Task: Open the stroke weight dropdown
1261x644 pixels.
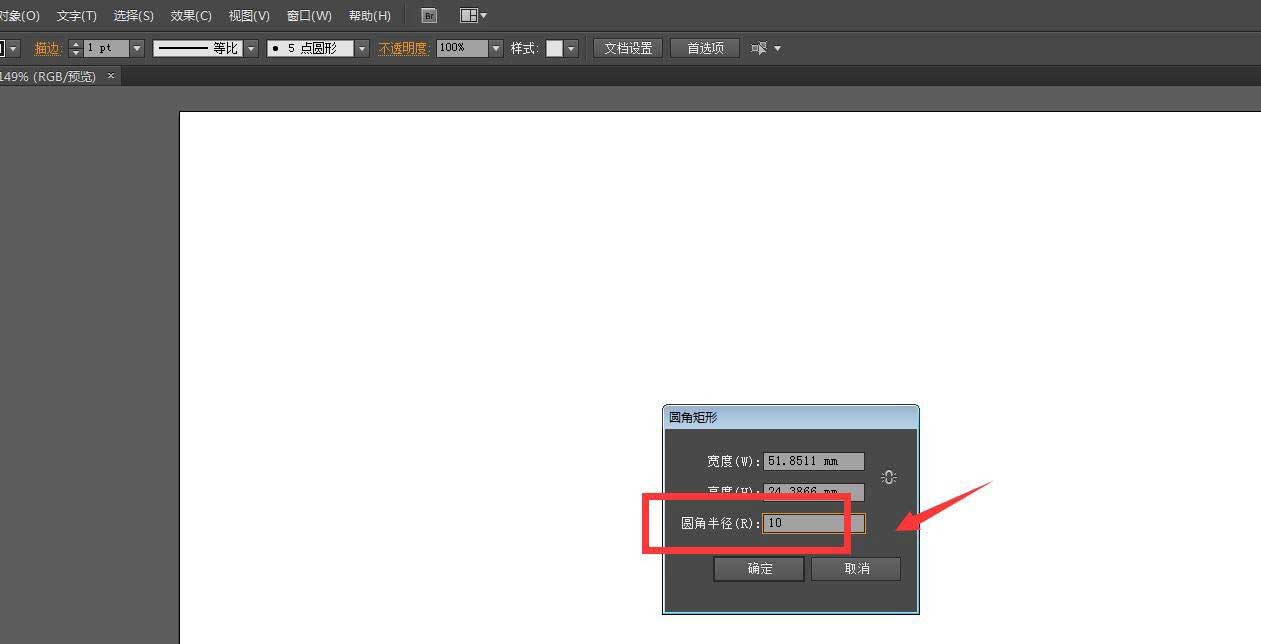Action: (x=136, y=47)
